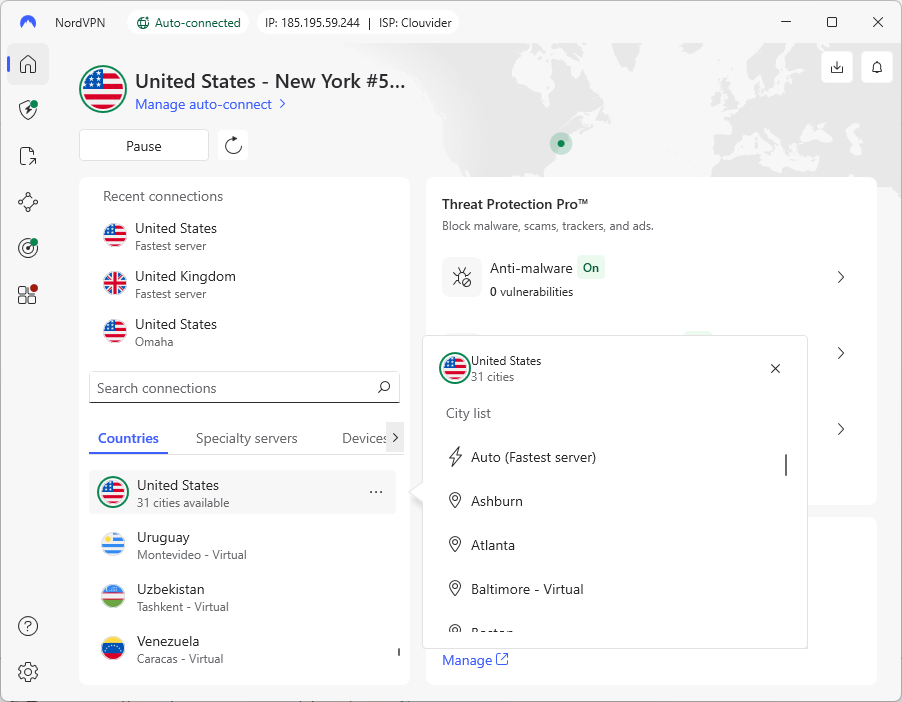Viewport: 902px width, 702px height.
Task: Click the download icon at top right
Action: (x=837, y=67)
